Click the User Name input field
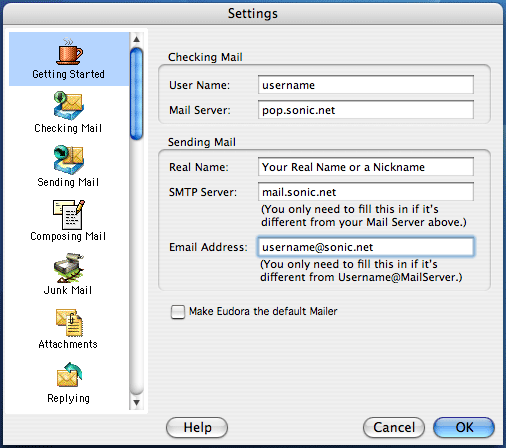The width and height of the screenshot is (506, 448). tap(366, 85)
